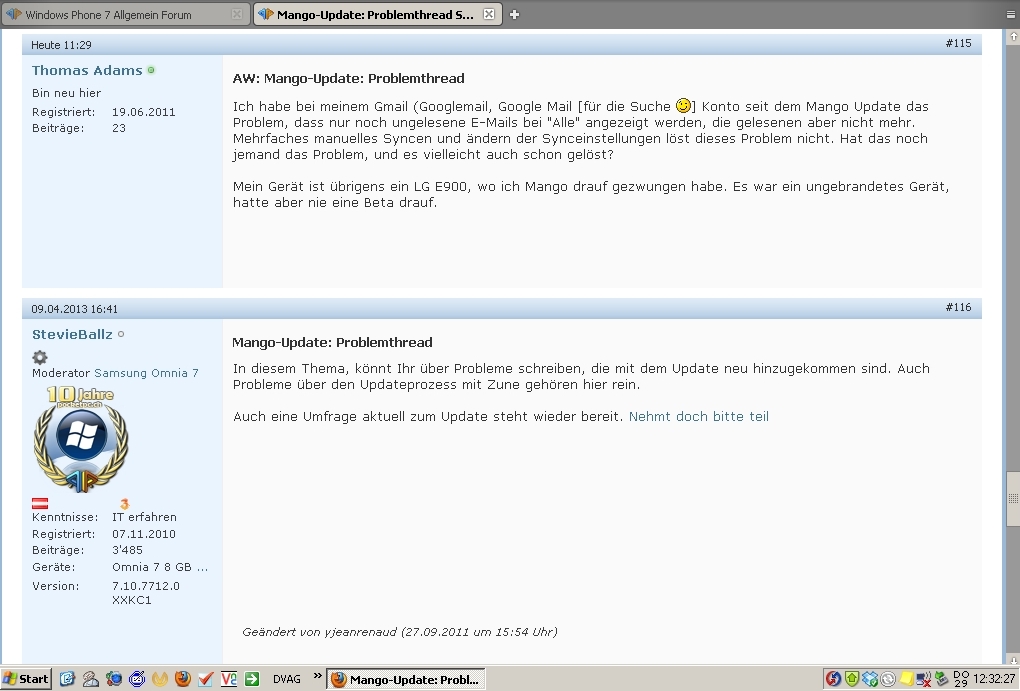Screen dimensions: 1020x691
Task: Click the safely remove hardware tray icon
Action: tap(941, 679)
